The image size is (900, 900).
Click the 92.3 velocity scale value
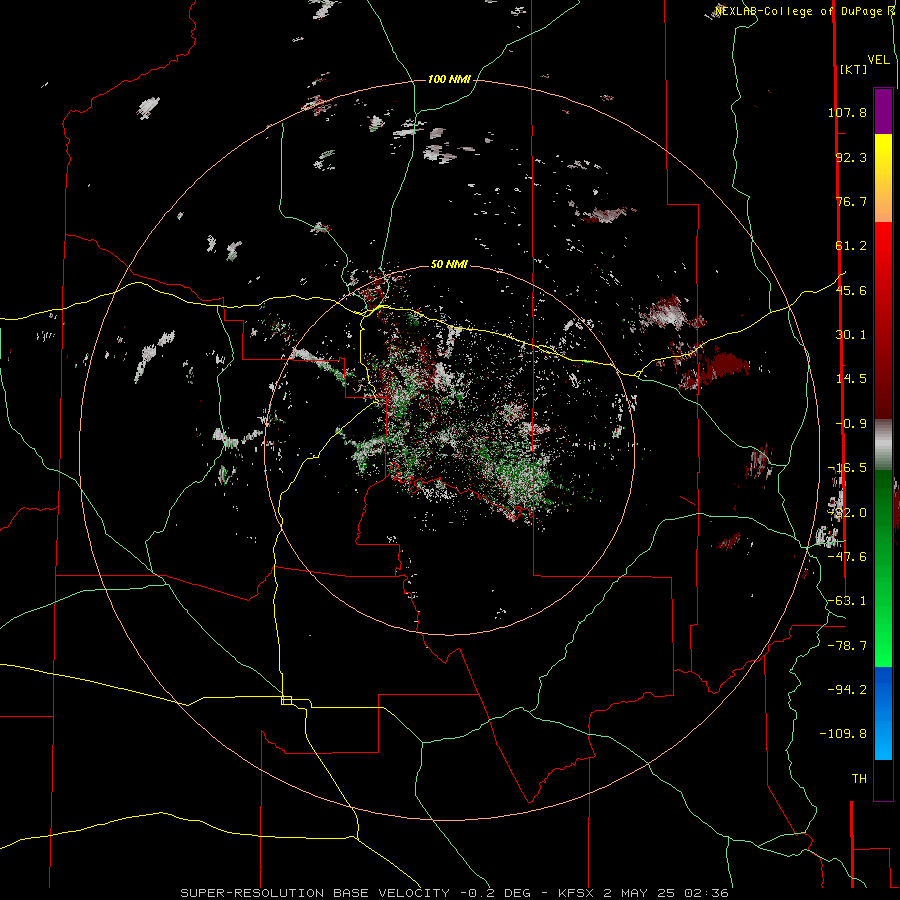851,157
